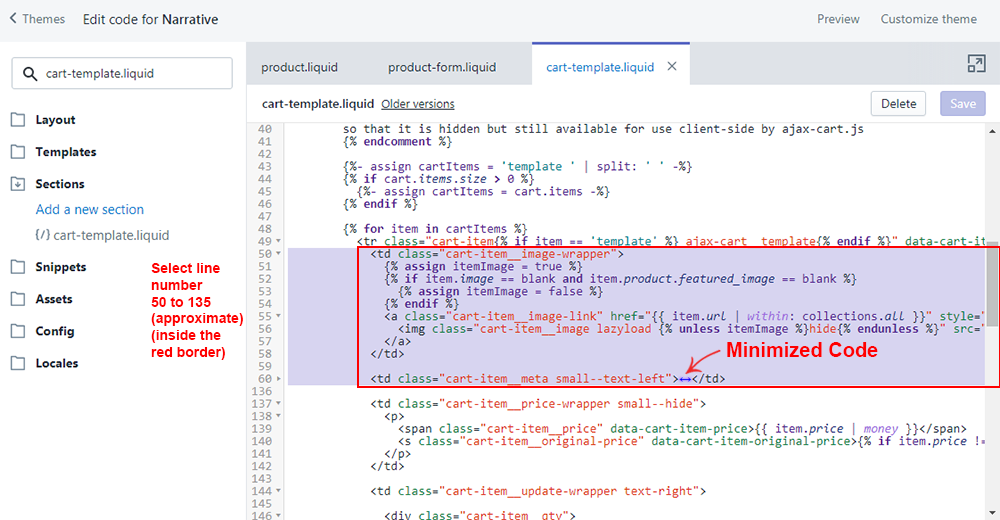The width and height of the screenshot is (1000, 520).
Task: Expand the minimized code arrow on line 60
Action: click(x=685, y=379)
